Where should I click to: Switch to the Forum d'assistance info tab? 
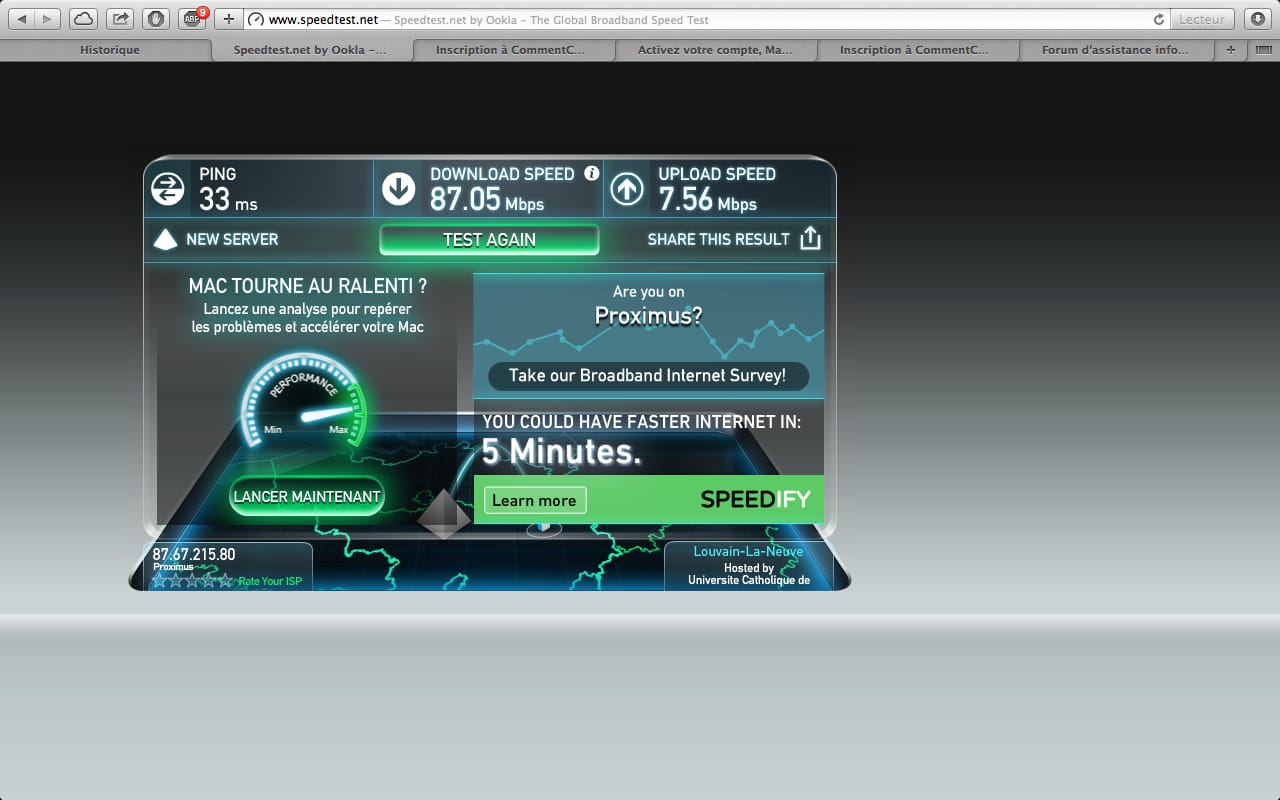coord(1116,49)
